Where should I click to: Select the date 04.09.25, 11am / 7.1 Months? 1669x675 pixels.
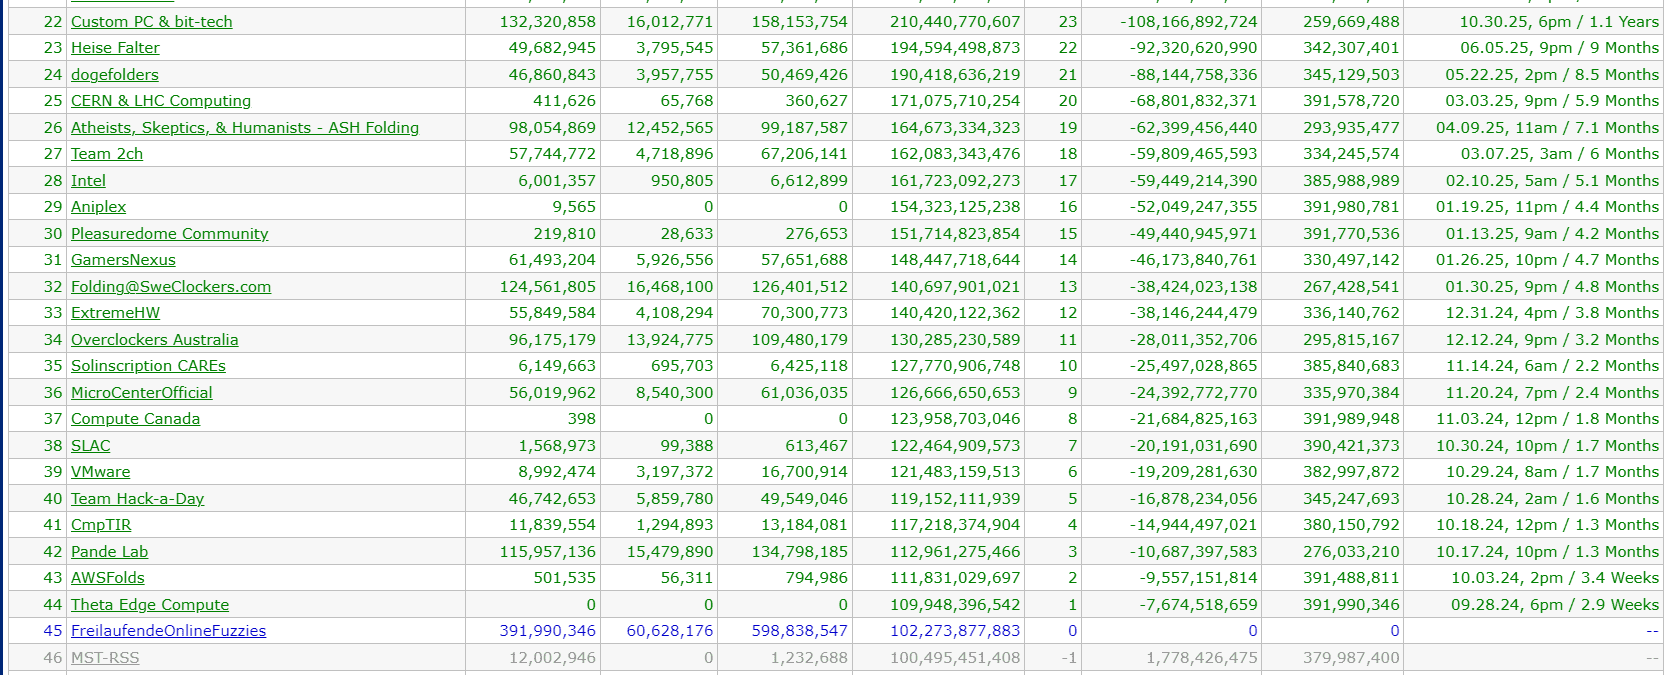click(1548, 127)
